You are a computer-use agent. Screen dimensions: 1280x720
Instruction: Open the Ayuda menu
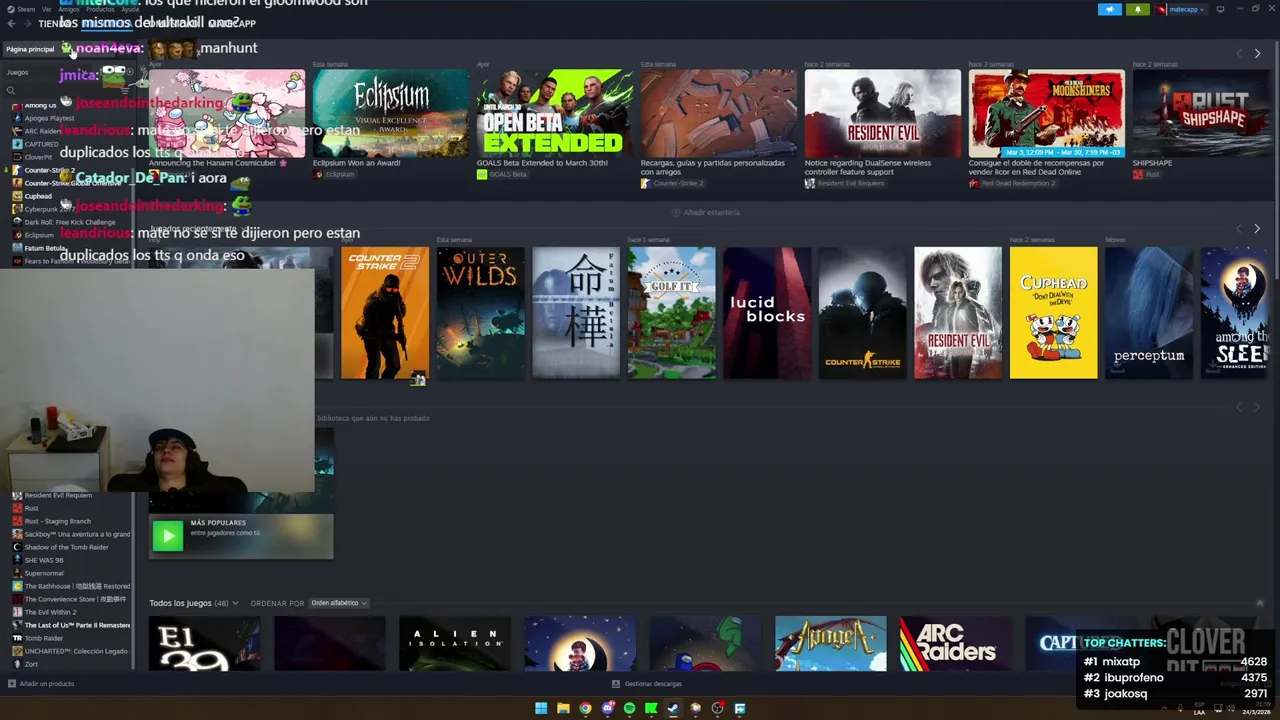pos(130,9)
